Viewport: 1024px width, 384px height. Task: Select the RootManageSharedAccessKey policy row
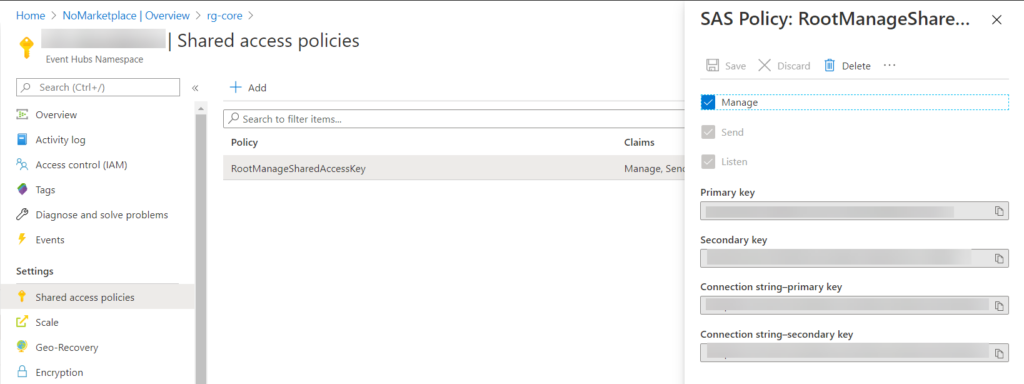tap(454, 168)
